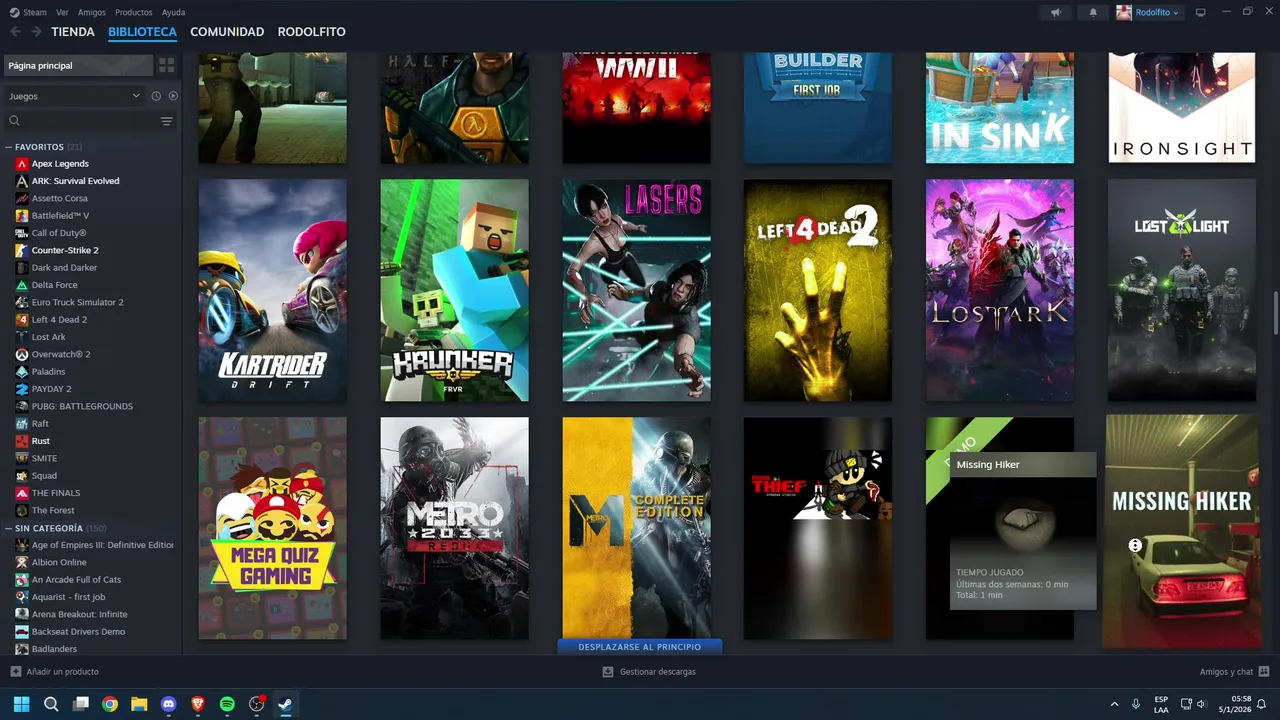Click the taskbar microphone icon
Viewport: 1280px width, 720px height.
point(1135,704)
